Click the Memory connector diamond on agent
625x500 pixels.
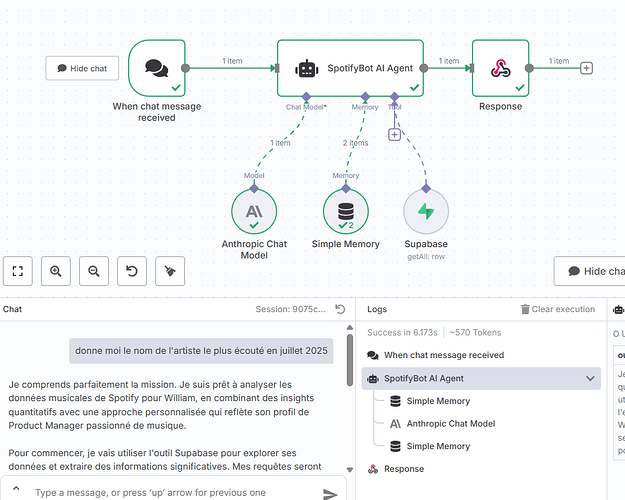point(365,96)
